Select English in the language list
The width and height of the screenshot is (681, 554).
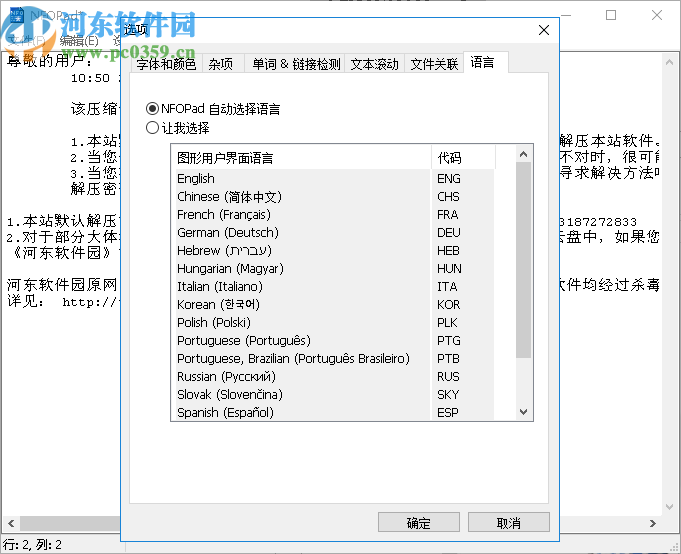(x=301, y=178)
